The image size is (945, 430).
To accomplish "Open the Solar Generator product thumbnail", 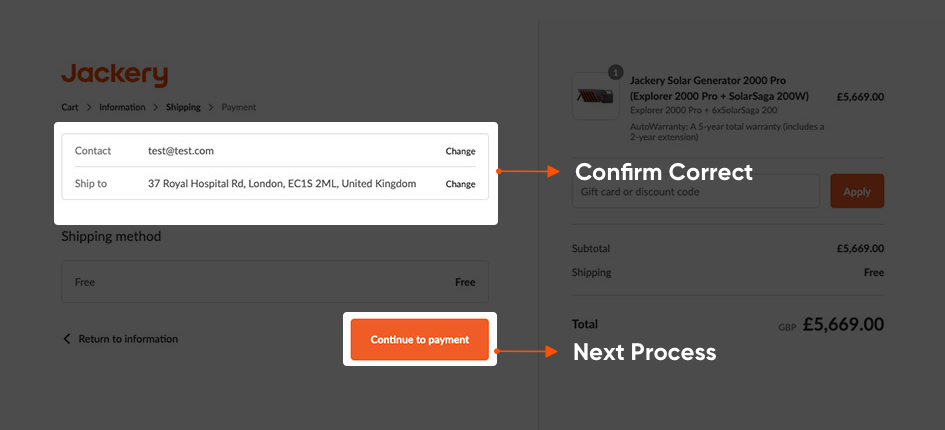I will click(596, 97).
